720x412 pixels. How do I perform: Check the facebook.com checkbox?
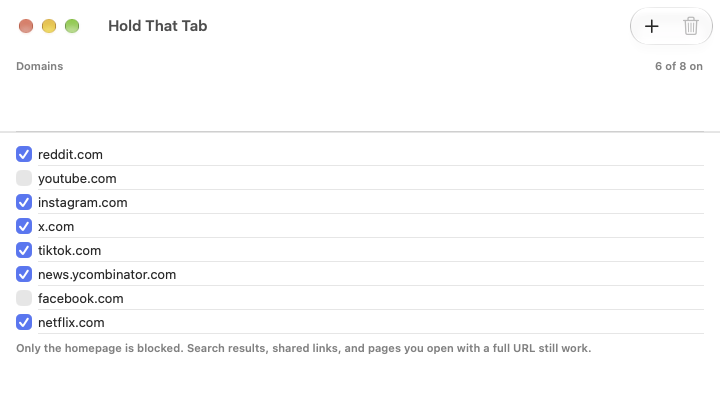[24, 298]
